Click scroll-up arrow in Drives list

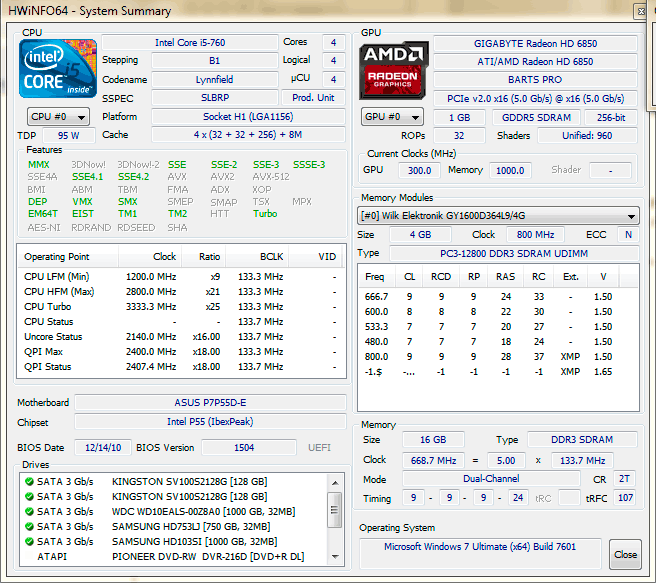point(335,483)
